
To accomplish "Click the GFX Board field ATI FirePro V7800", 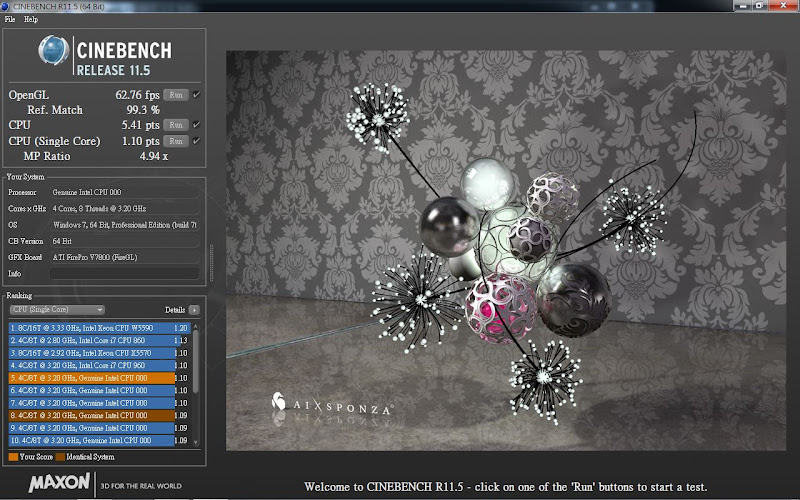I will (x=124, y=258).
